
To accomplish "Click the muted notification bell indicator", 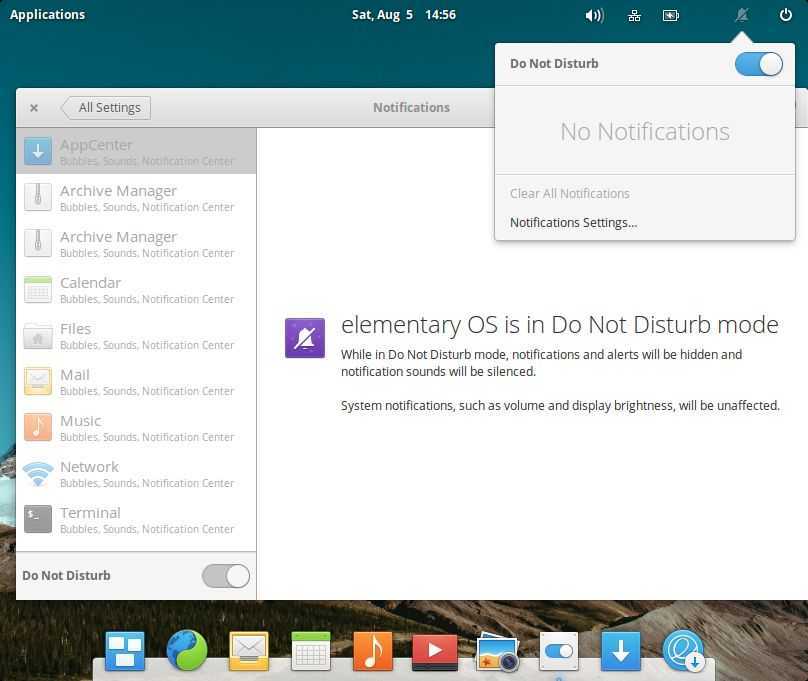I will tap(742, 15).
